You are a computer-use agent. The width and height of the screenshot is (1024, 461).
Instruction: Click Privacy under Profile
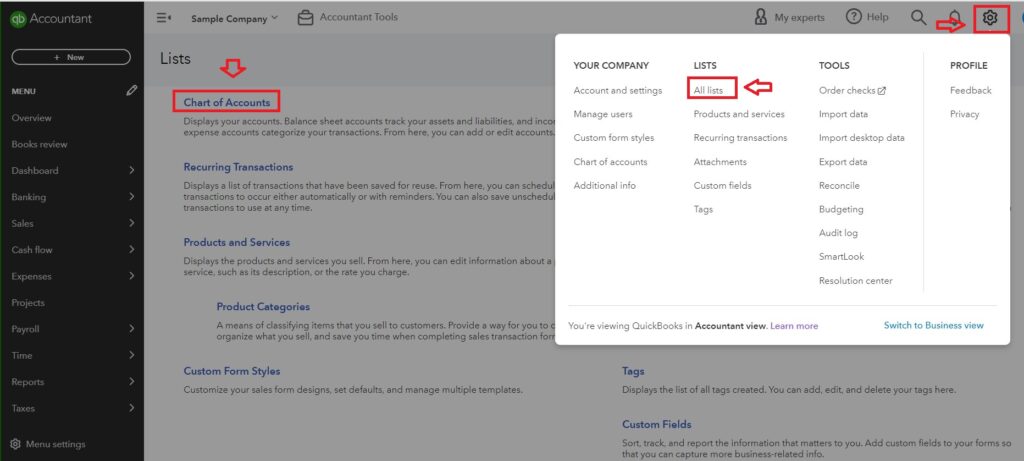[964, 114]
